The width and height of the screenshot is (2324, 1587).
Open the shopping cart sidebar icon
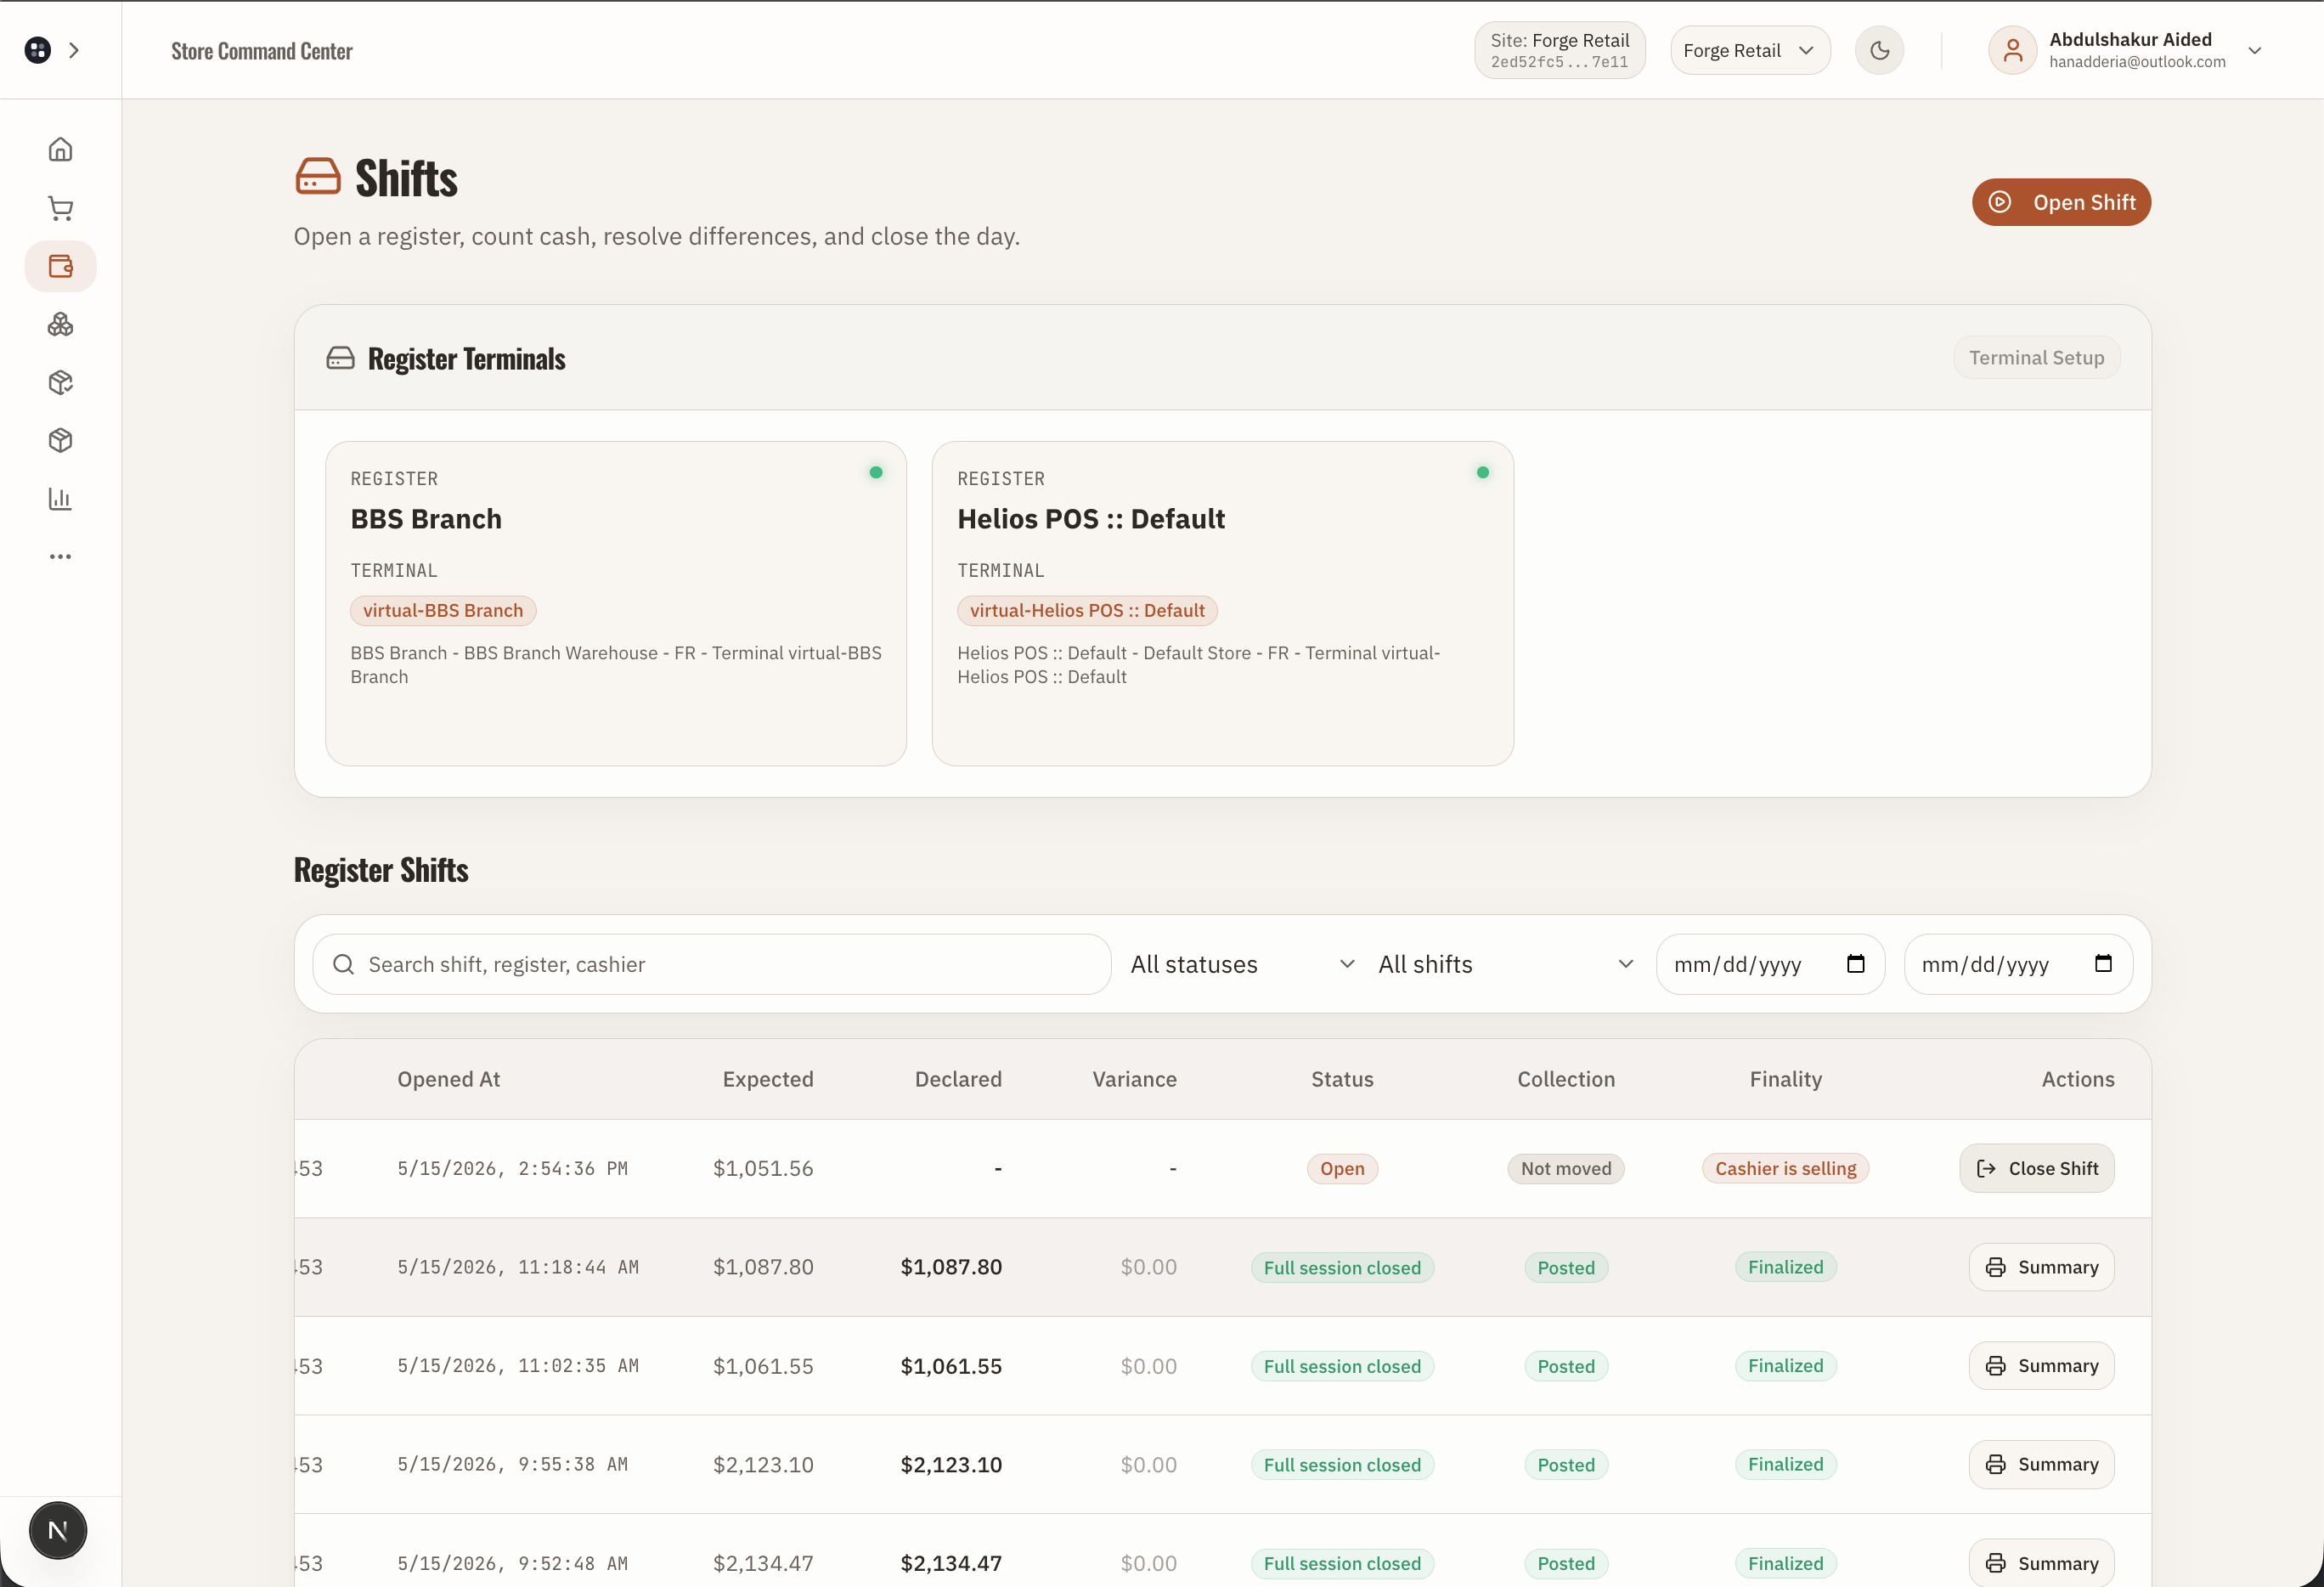click(60, 208)
